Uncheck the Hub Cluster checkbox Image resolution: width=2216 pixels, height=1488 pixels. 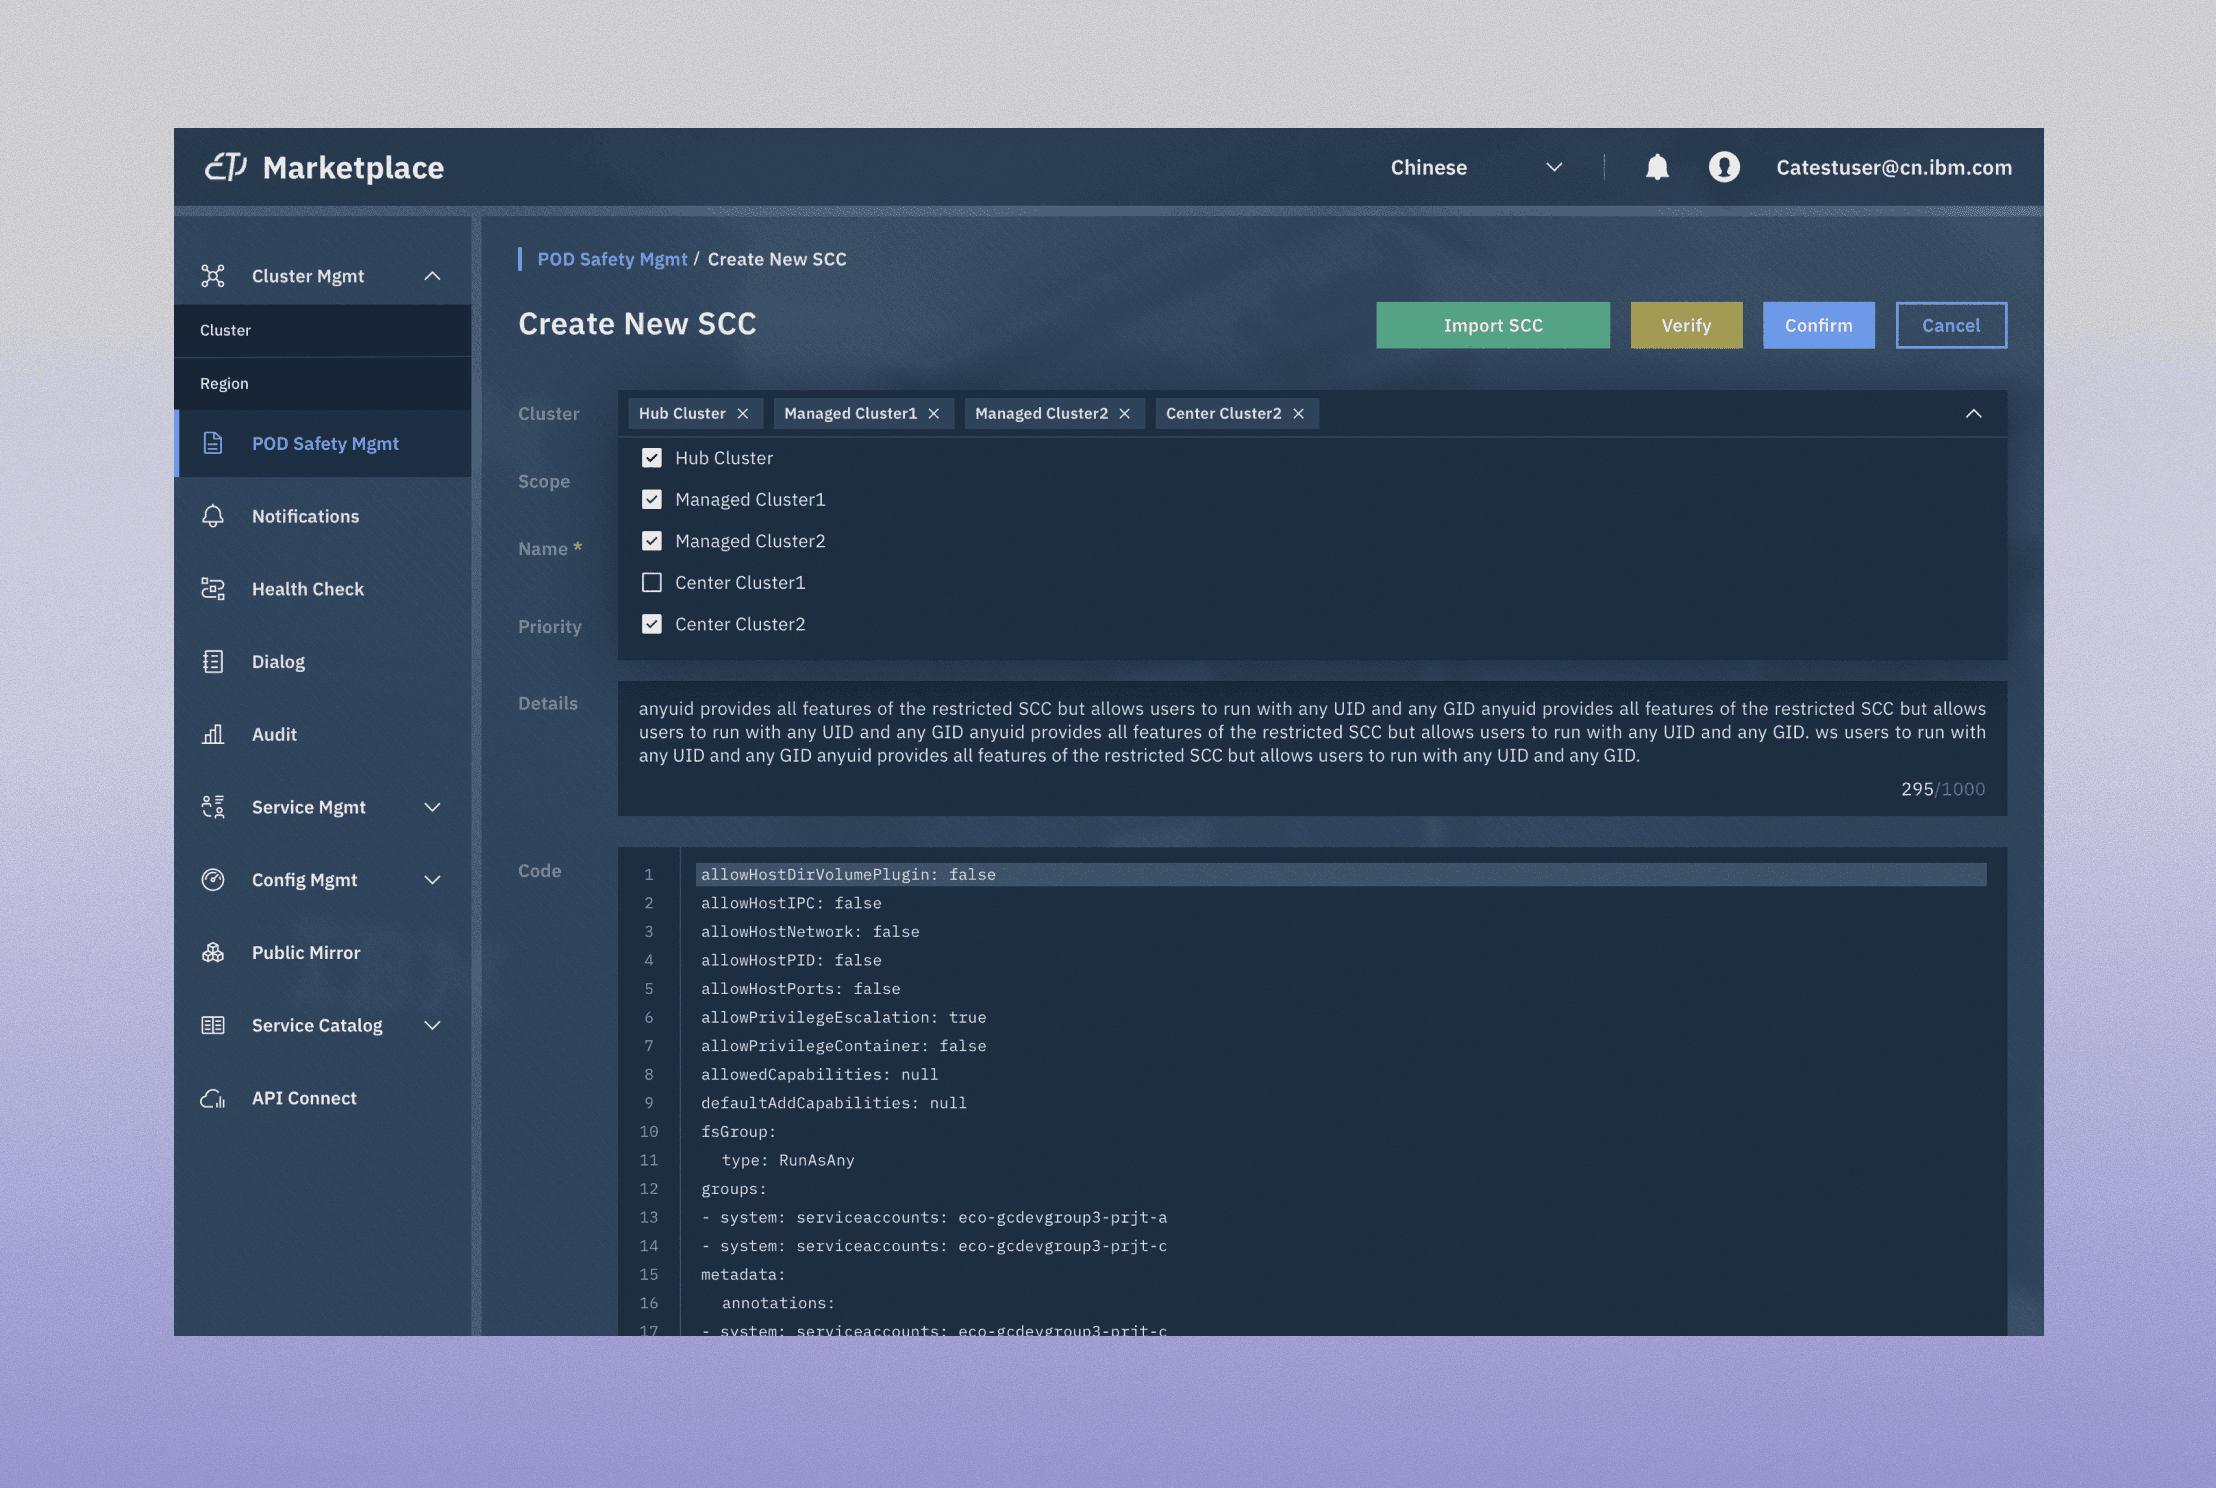(x=652, y=458)
